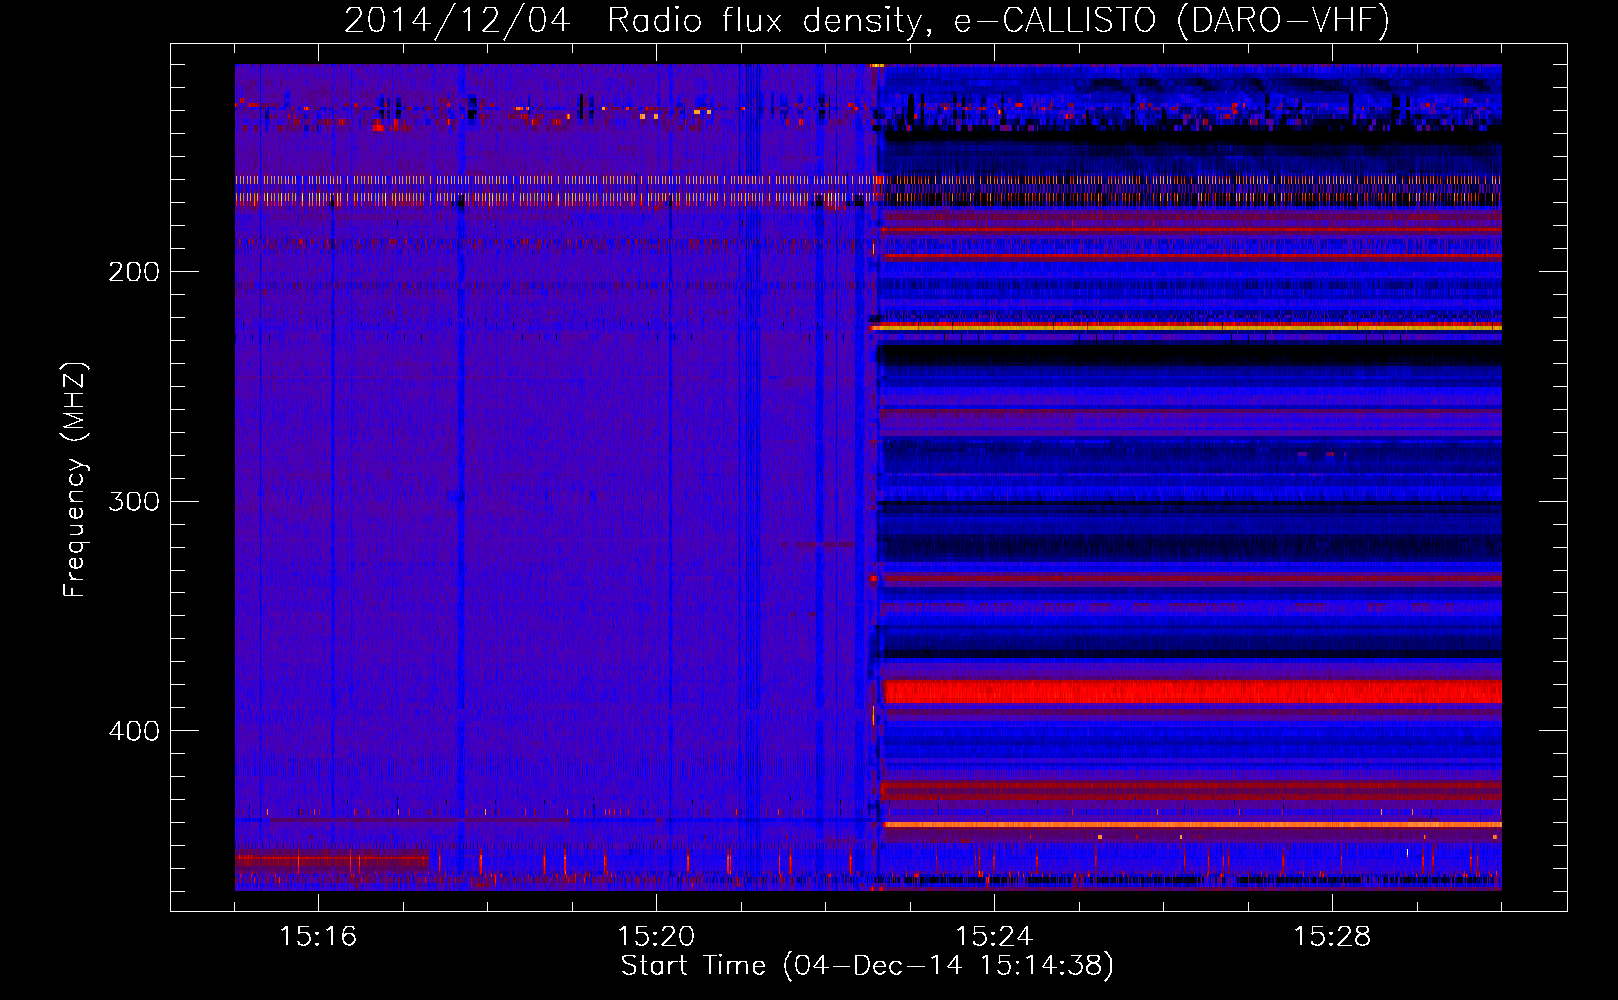The width and height of the screenshot is (1618, 1000).
Task: Click the plot title 'Radio flux density, e-CALLISTO (DARO-VHF)'
Action: tap(998, 21)
